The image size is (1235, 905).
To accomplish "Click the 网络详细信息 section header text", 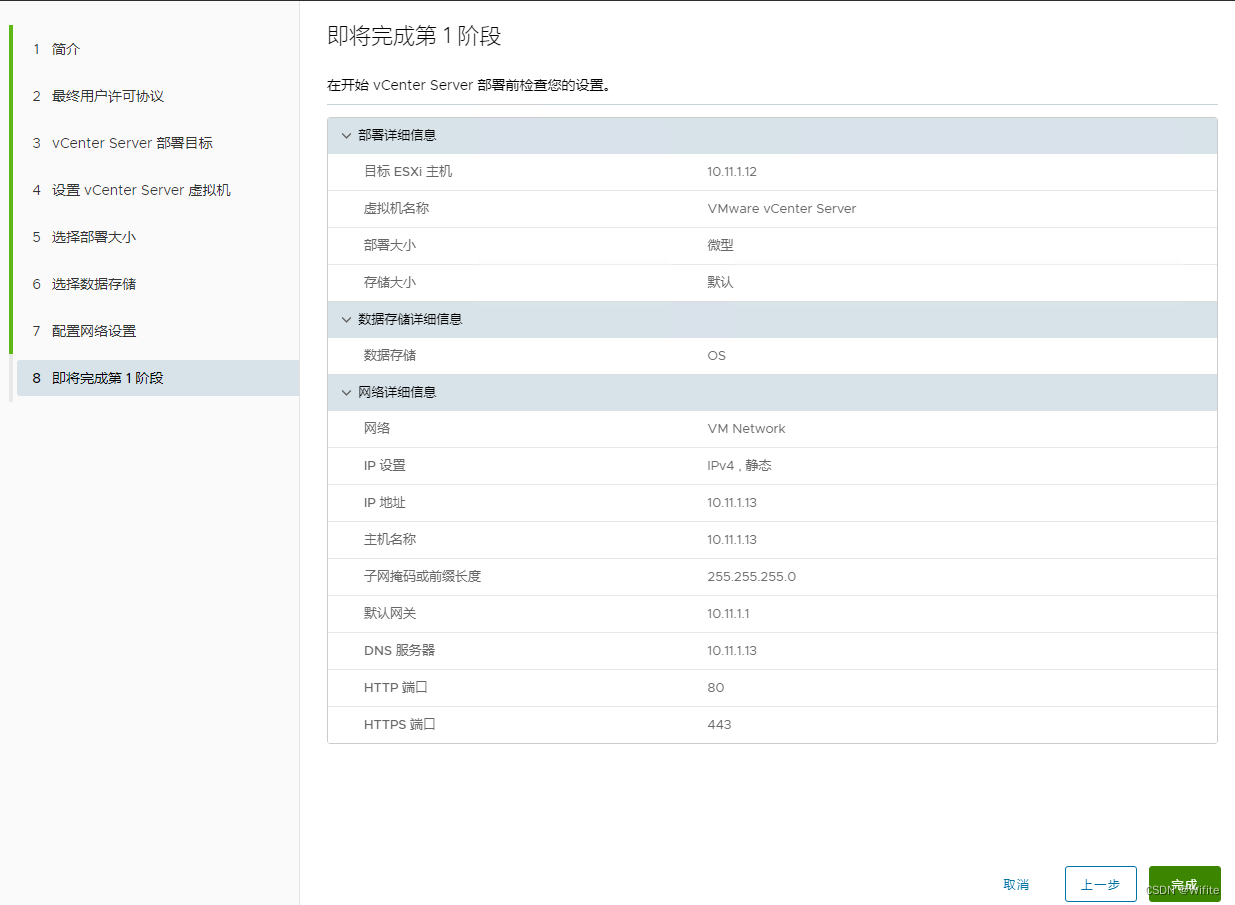I will pyautogui.click(x=397, y=392).
